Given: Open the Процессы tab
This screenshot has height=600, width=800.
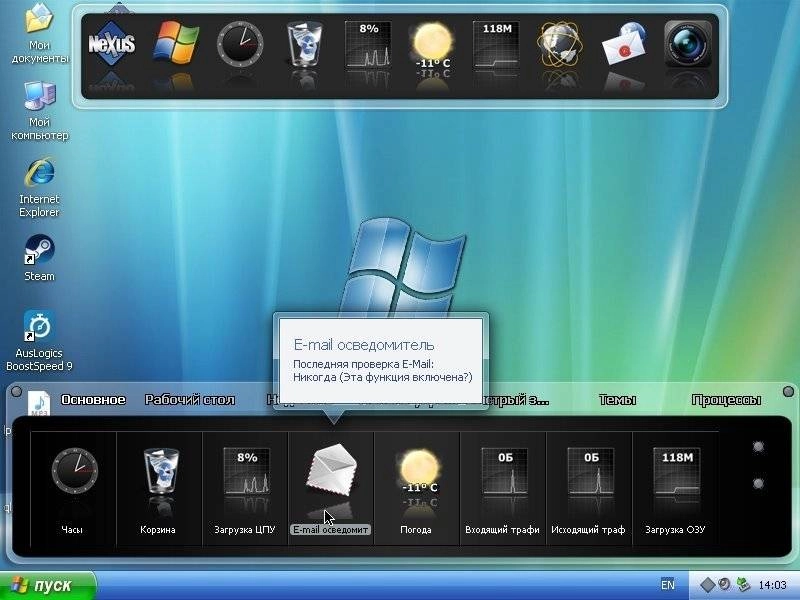Looking at the screenshot, I should click(x=726, y=399).
